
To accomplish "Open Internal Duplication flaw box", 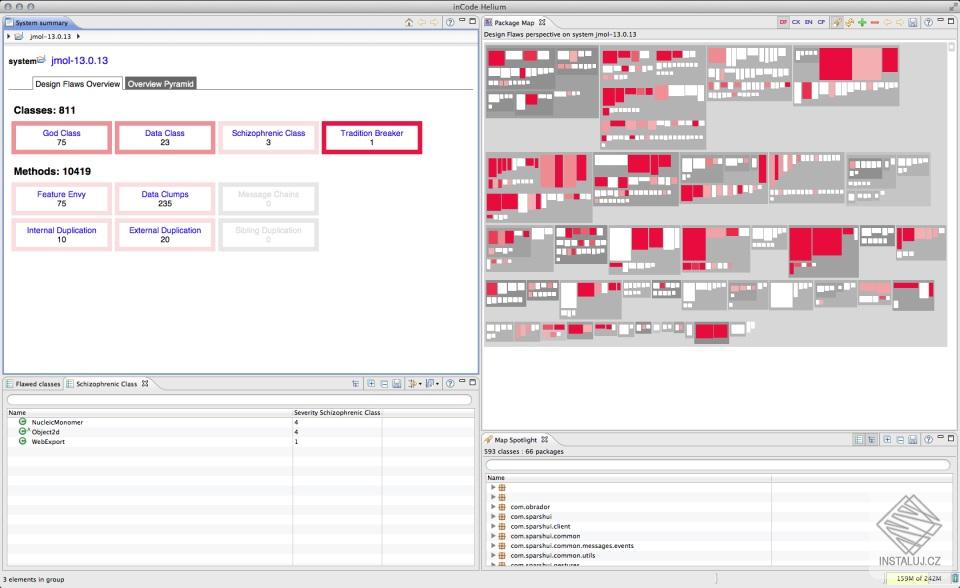I will 61,235.
